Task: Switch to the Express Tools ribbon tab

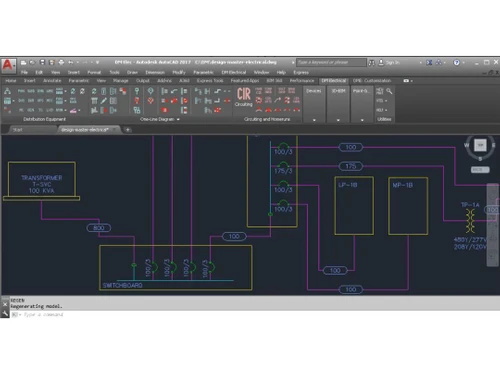Action: [x=210, y=81]
